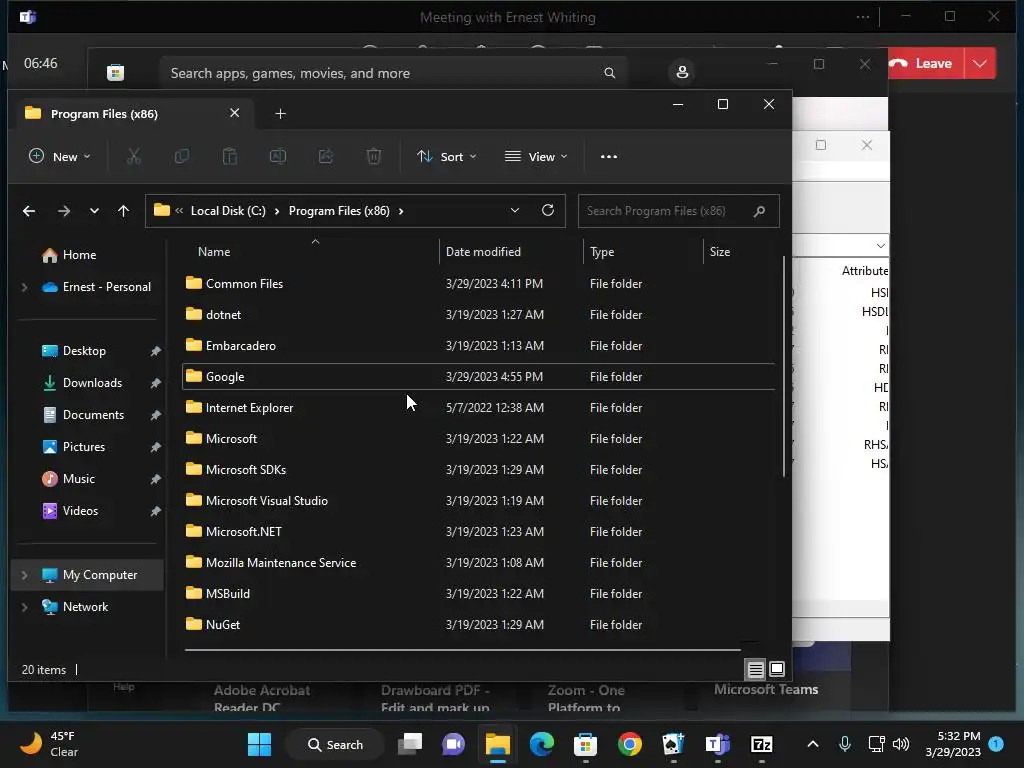
Task: Sort by the Date modified column header
Action: (x=483, y=251)
